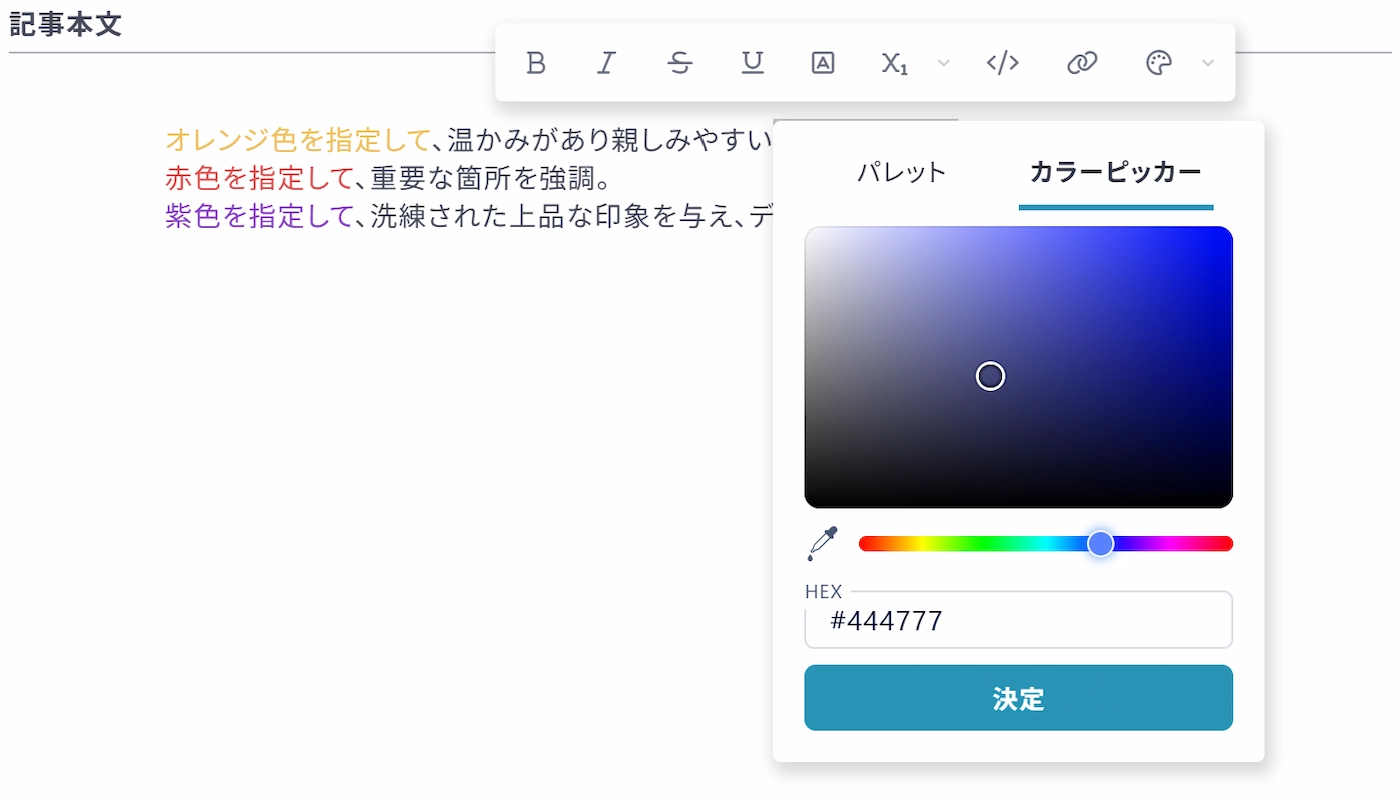Apply italic style to the text
This screenshot has height=799, width=1400.
coord(606,63)
